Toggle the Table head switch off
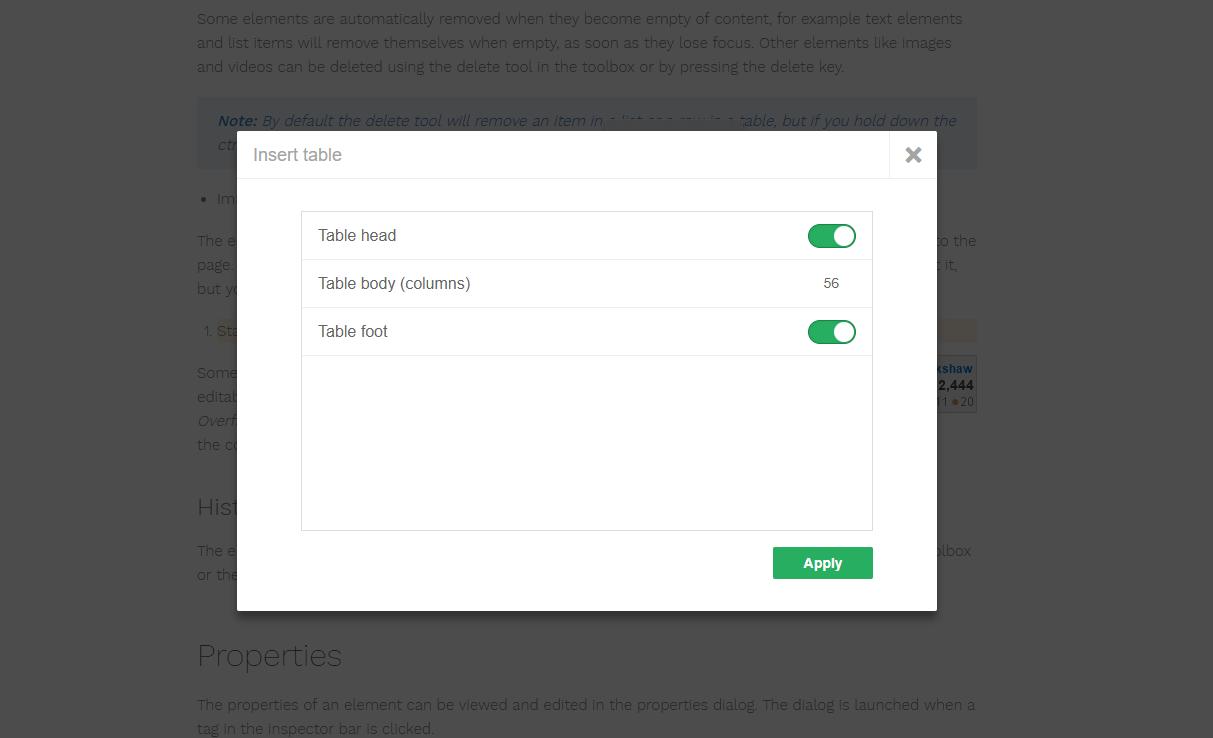 831,235
